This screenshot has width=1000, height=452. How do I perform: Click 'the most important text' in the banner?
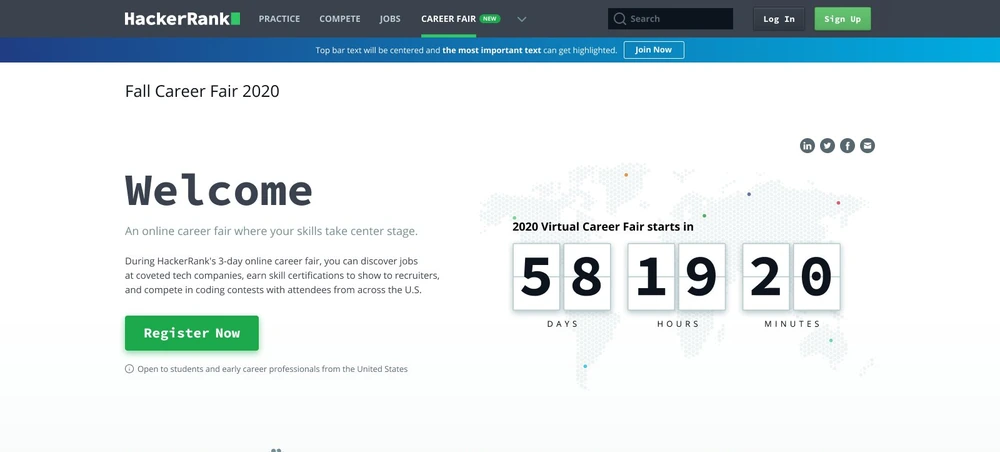click(492, 50)
